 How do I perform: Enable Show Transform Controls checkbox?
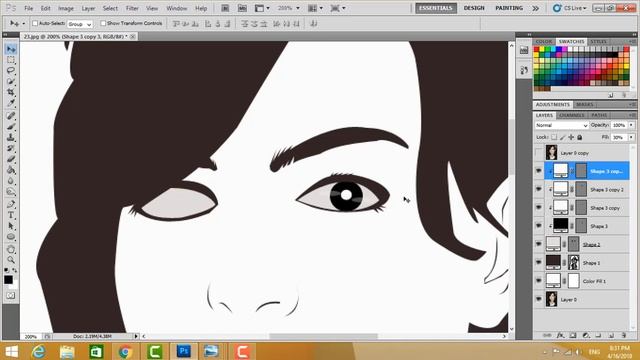click(x=103, y=23)
